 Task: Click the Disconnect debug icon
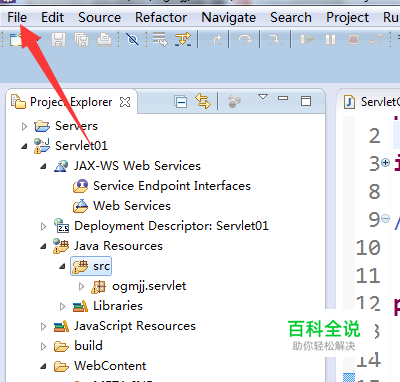(x=376, y=40)
